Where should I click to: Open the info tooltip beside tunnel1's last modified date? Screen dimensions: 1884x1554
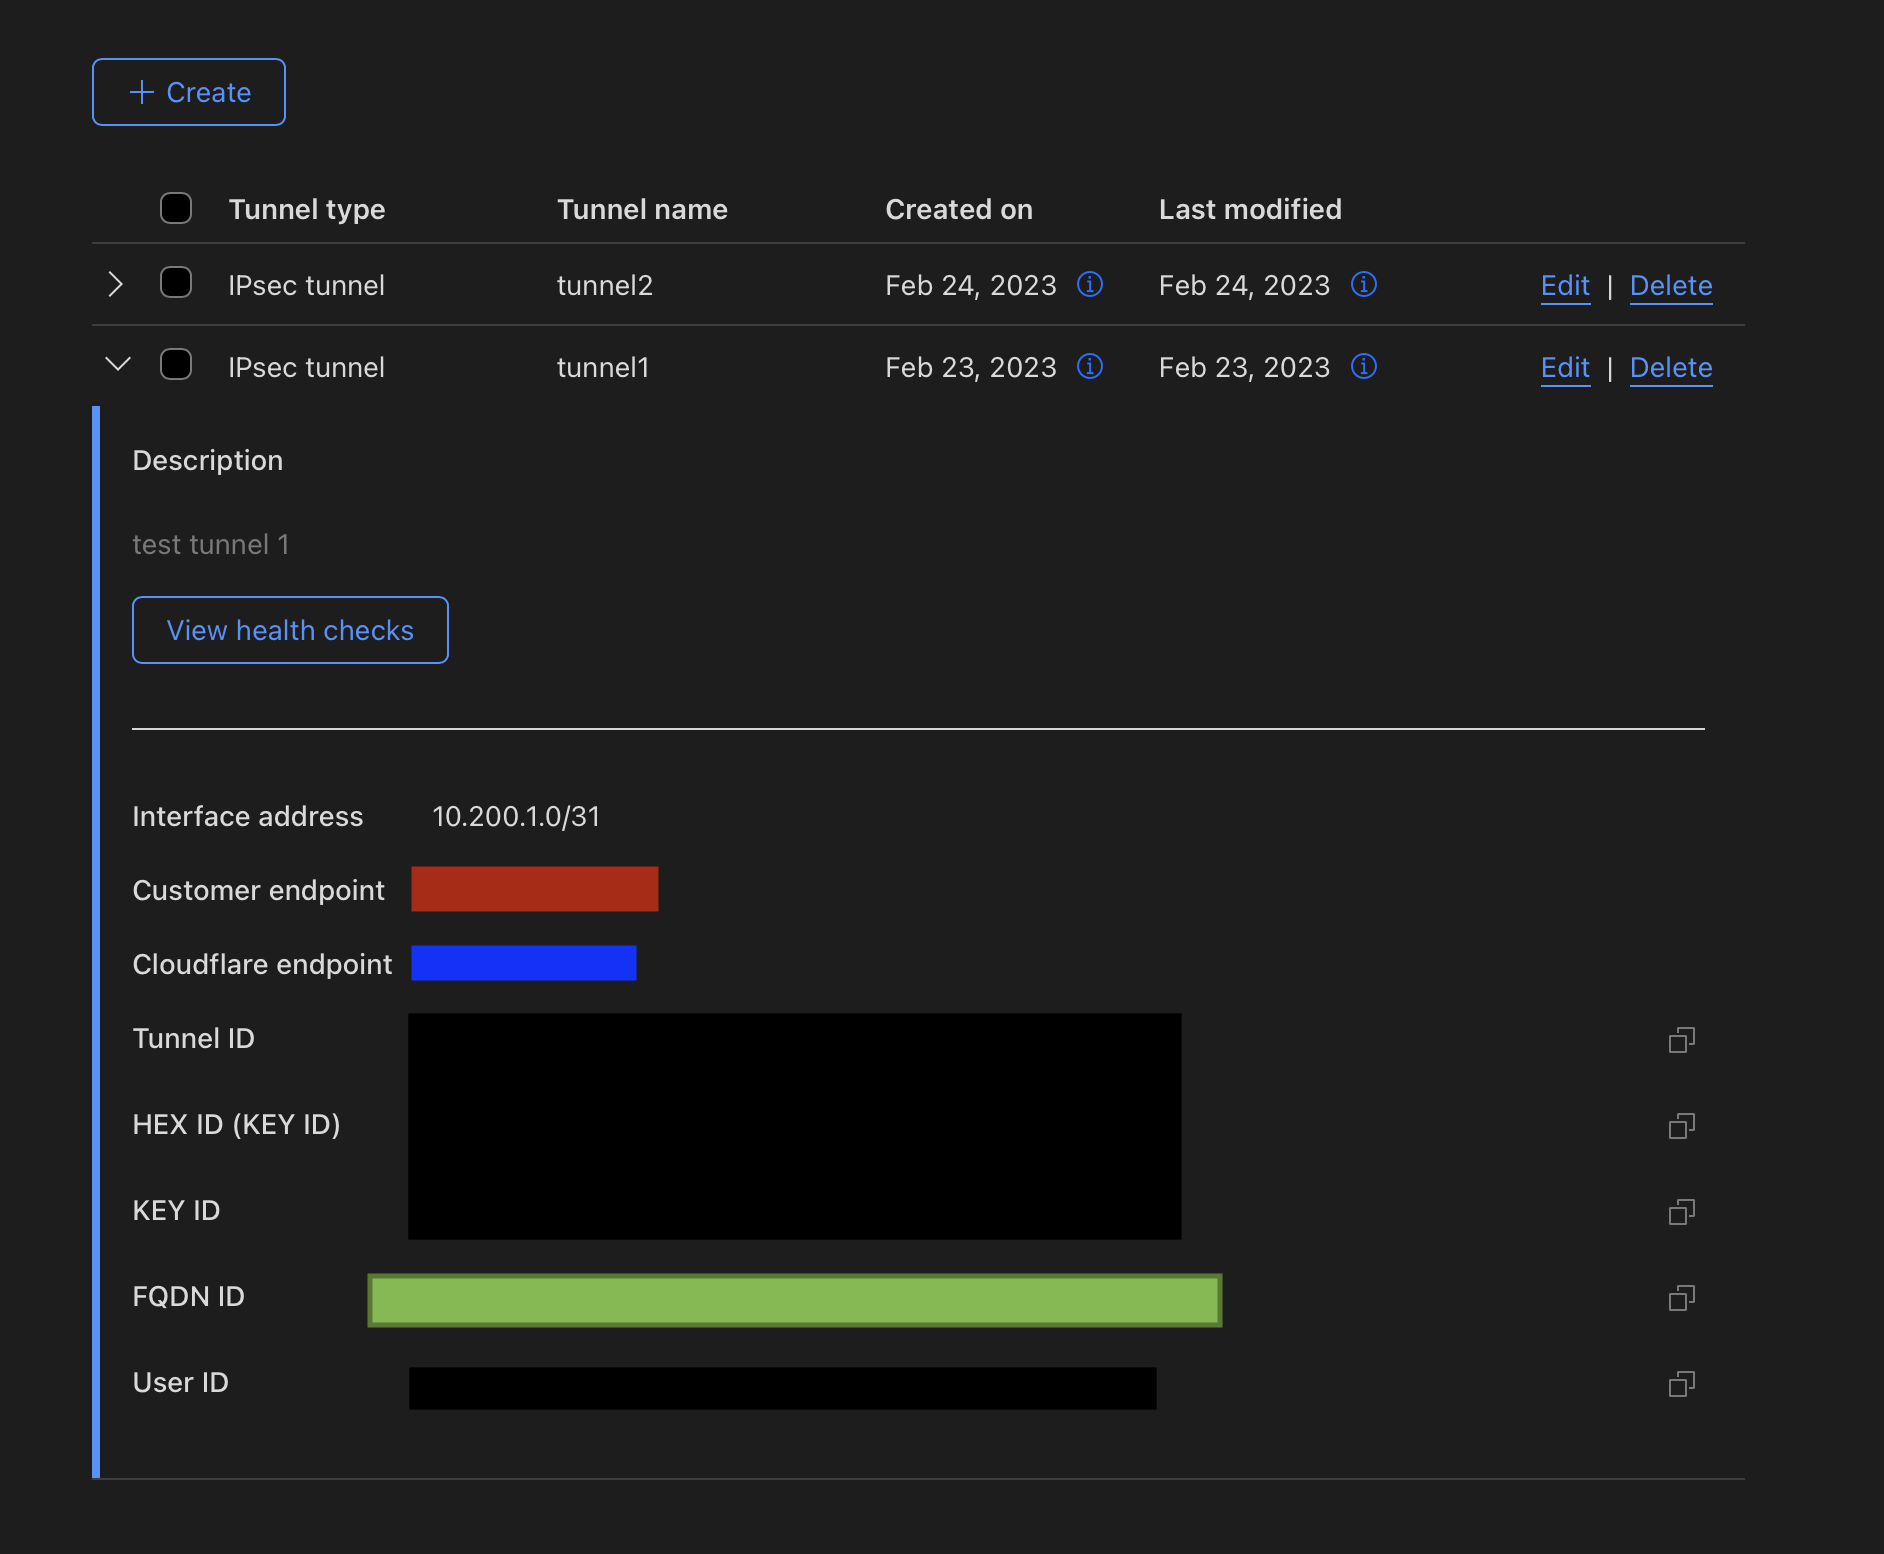pyautogui.click(x=1363, y=367)
